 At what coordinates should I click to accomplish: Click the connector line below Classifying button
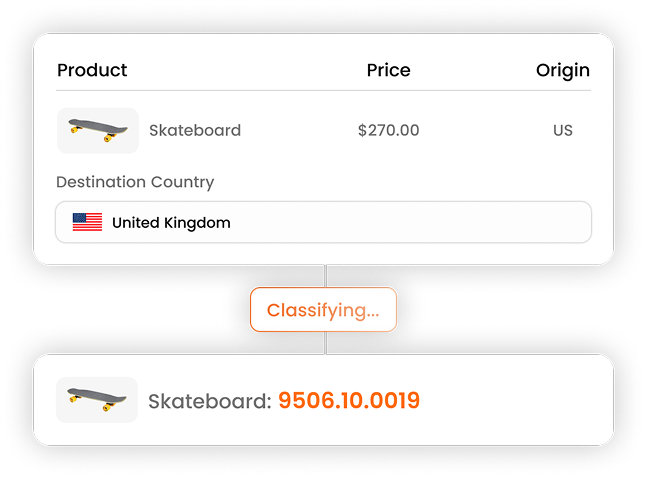click(324, 342)
